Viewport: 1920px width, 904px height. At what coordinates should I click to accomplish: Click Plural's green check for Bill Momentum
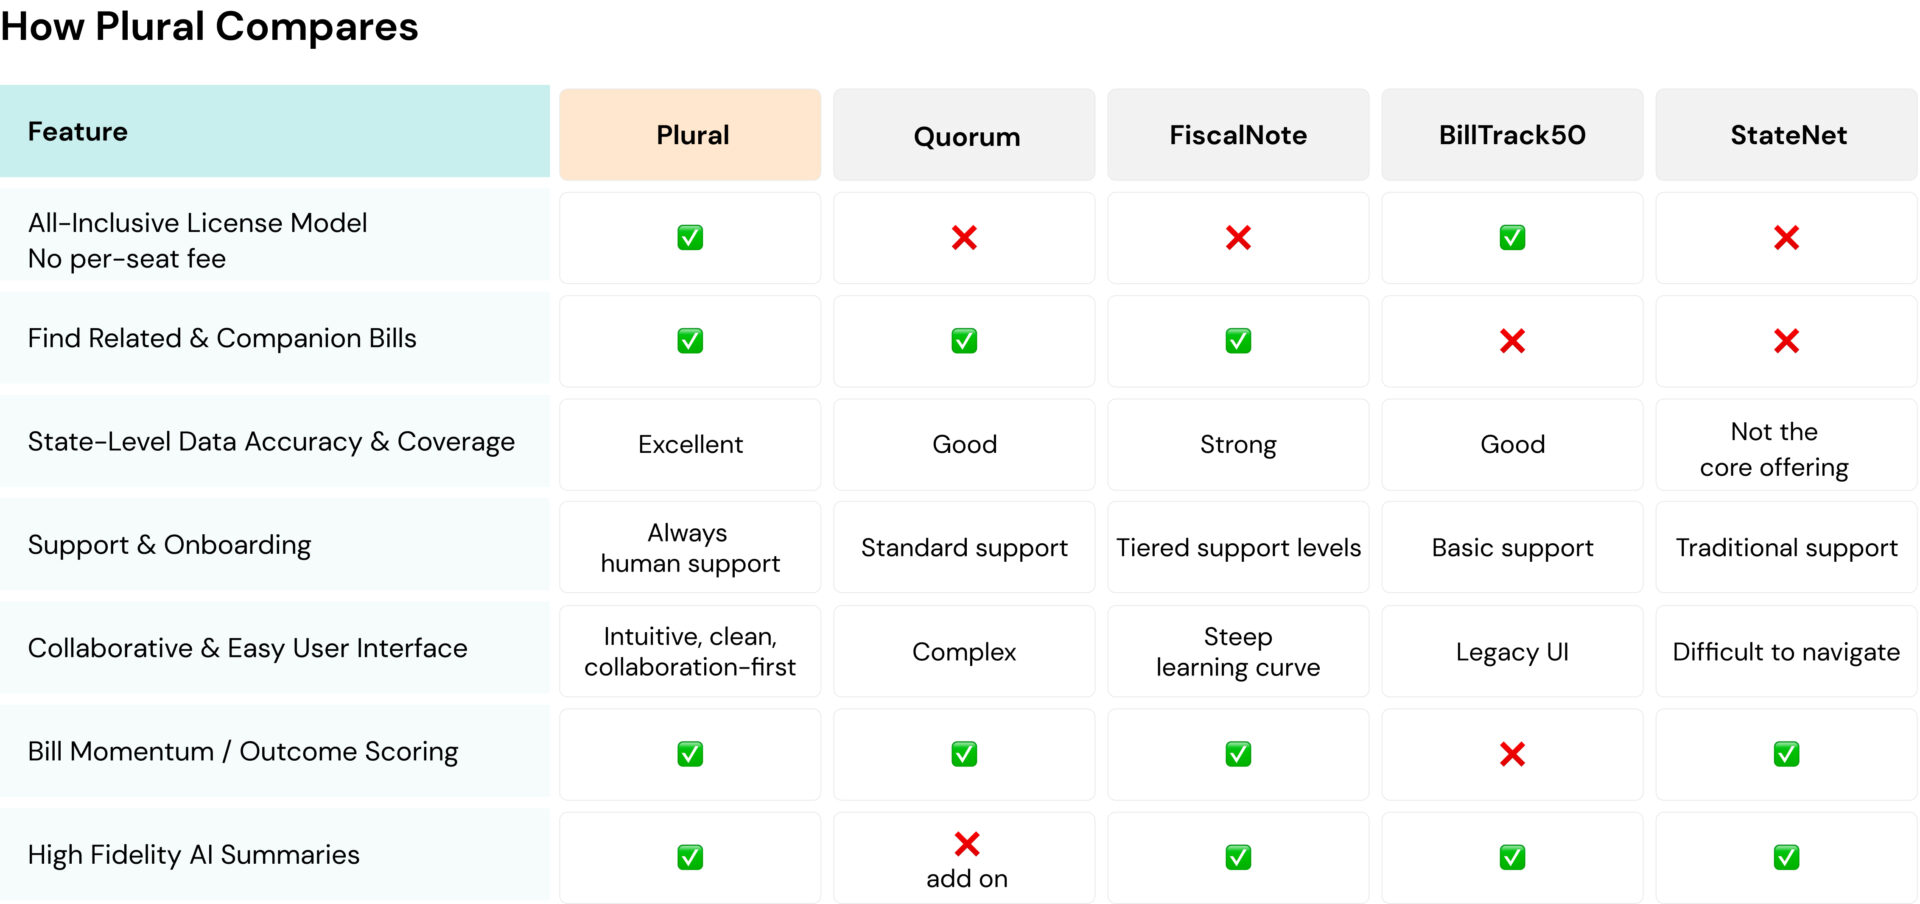[x=690, y=754]
